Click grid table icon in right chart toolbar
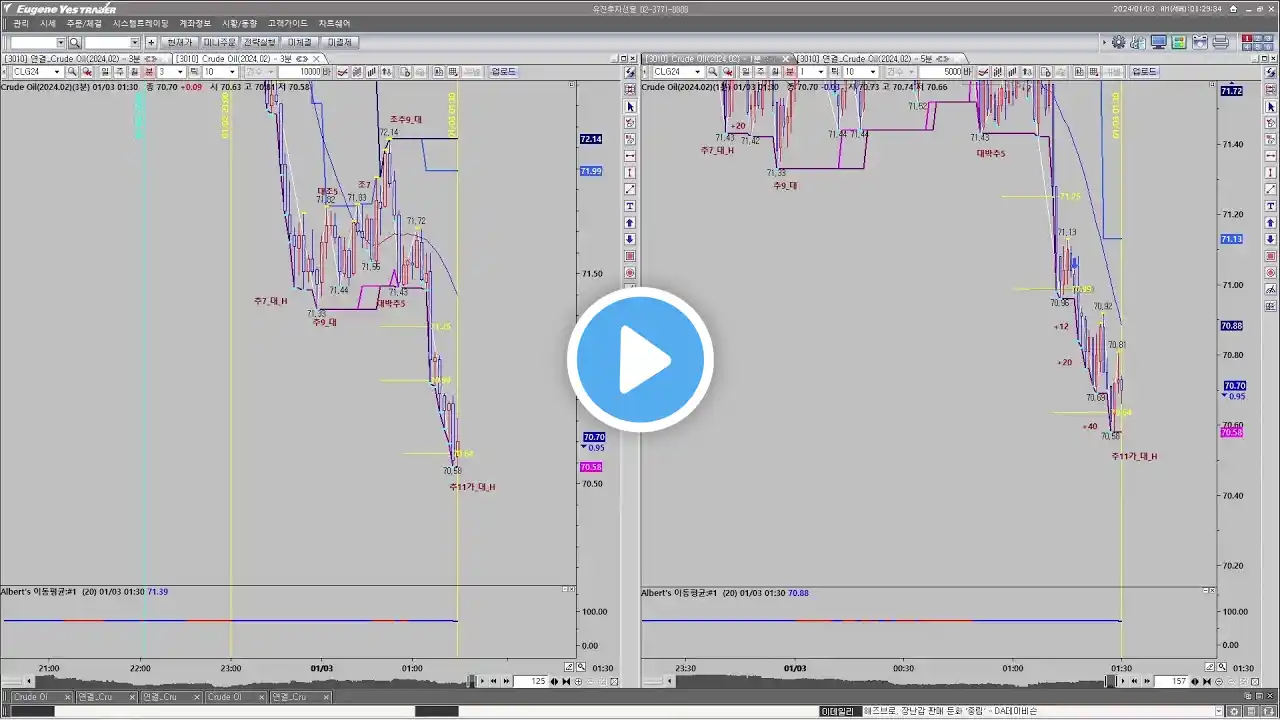The width and height of the screenshot is (1280, 720). coord(1094,71)
